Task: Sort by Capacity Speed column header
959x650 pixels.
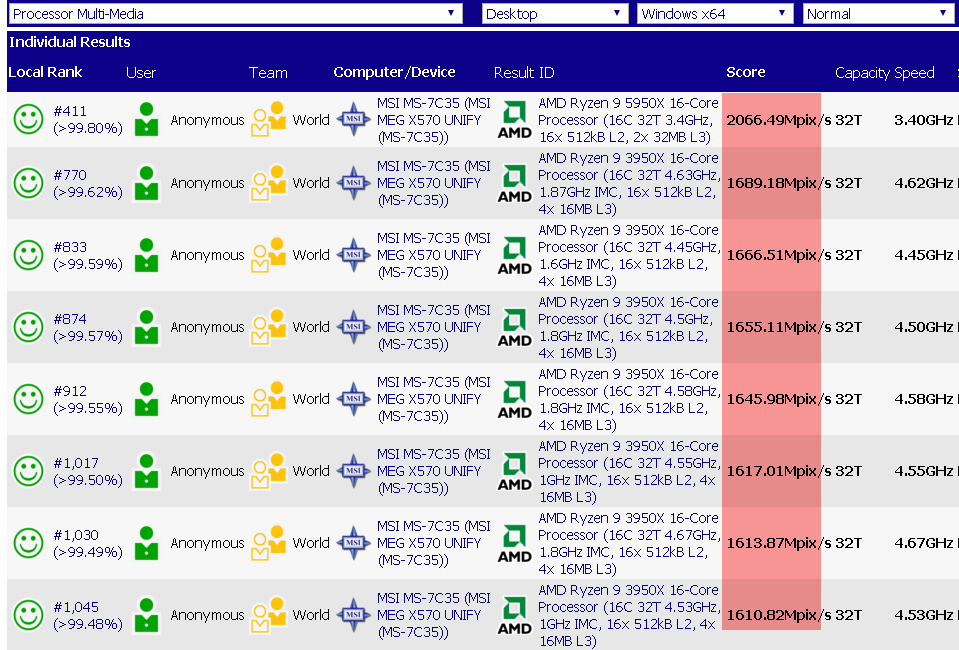Action: (x=884, y=73)
